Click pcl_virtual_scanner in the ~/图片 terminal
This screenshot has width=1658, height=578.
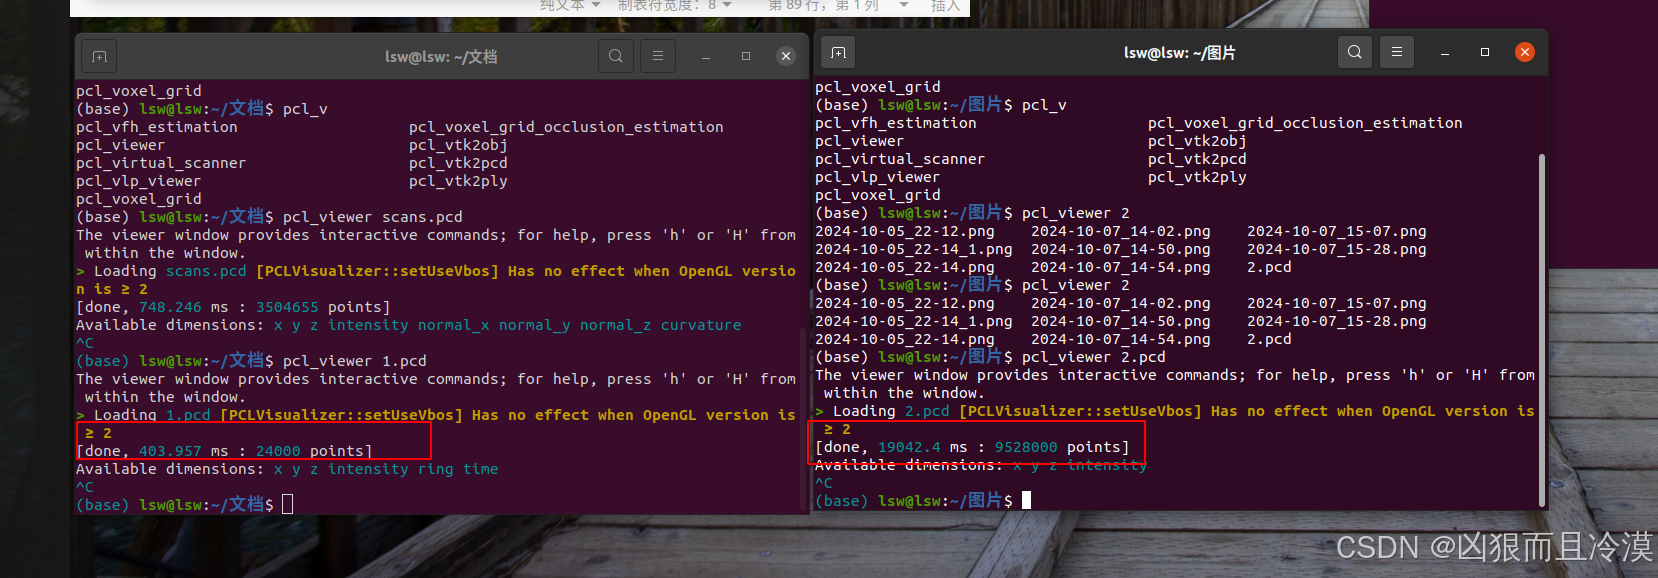pyautogui.click(x=900, y=159)
